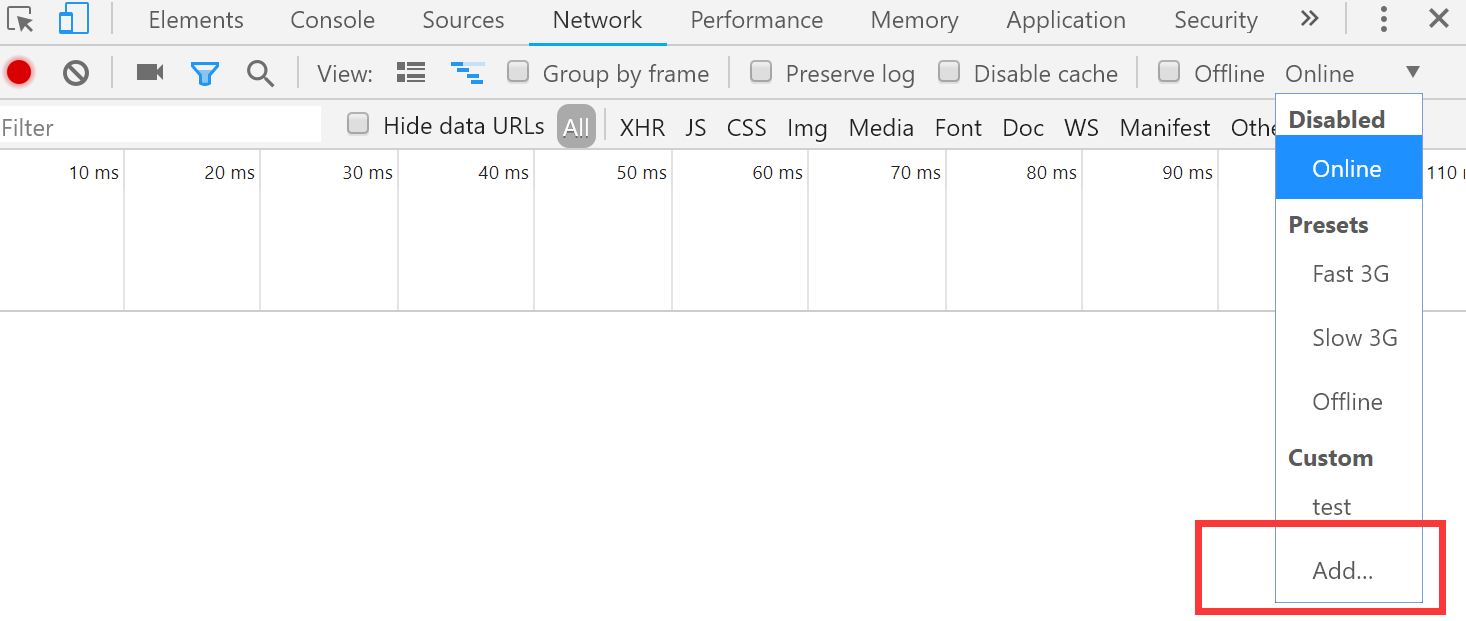Collapse the Online throttling dropdown arrow
1466x621 pixels.
[x=1412, y=72]
